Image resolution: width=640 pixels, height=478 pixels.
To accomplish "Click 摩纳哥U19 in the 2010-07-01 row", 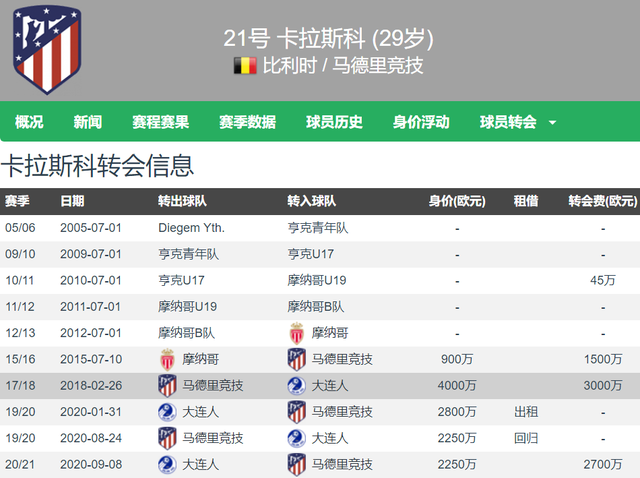I will click(316, 280).
